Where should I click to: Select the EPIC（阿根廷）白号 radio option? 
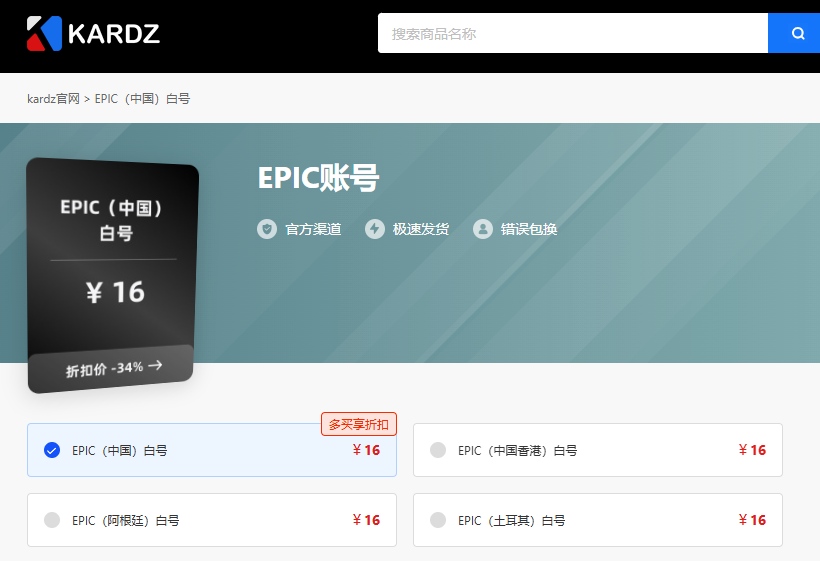coord(52,520)
